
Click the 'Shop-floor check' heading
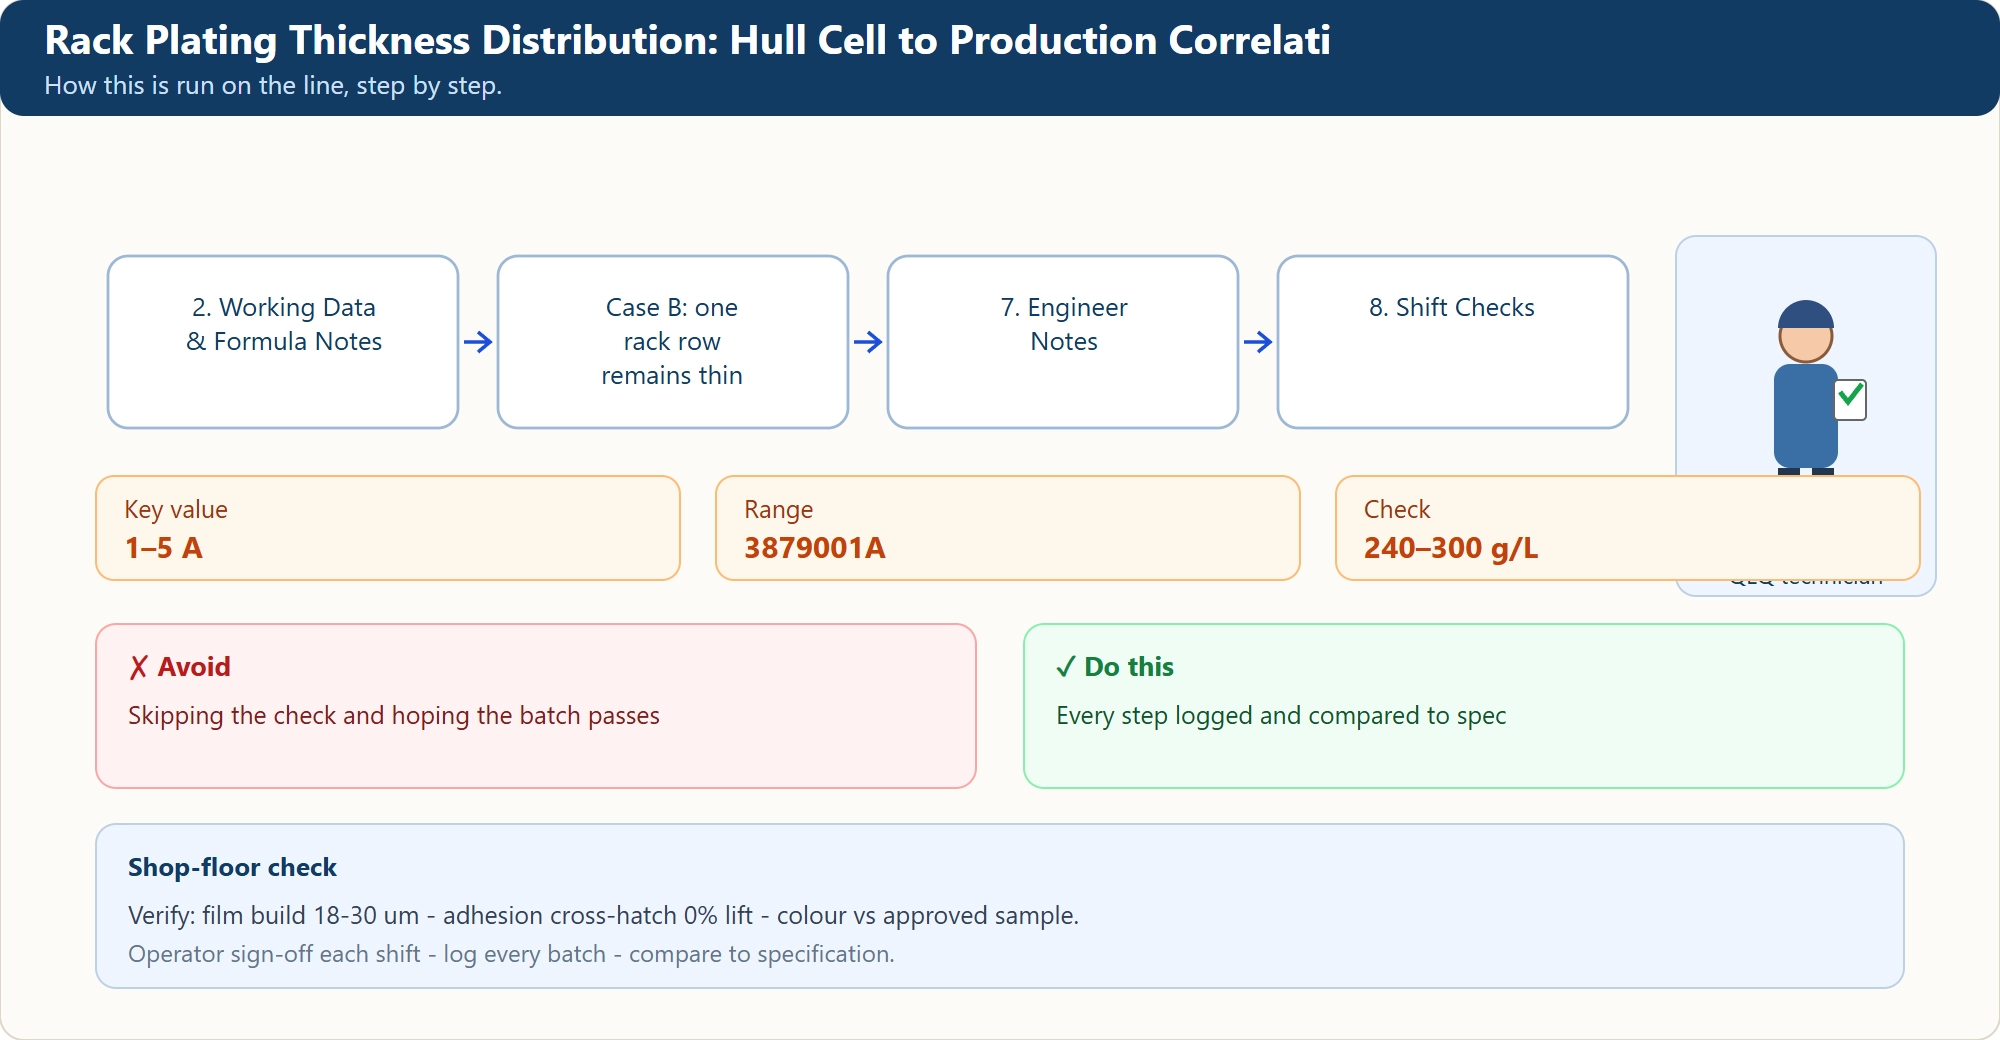pyautogui.click(x=232, y=867)
